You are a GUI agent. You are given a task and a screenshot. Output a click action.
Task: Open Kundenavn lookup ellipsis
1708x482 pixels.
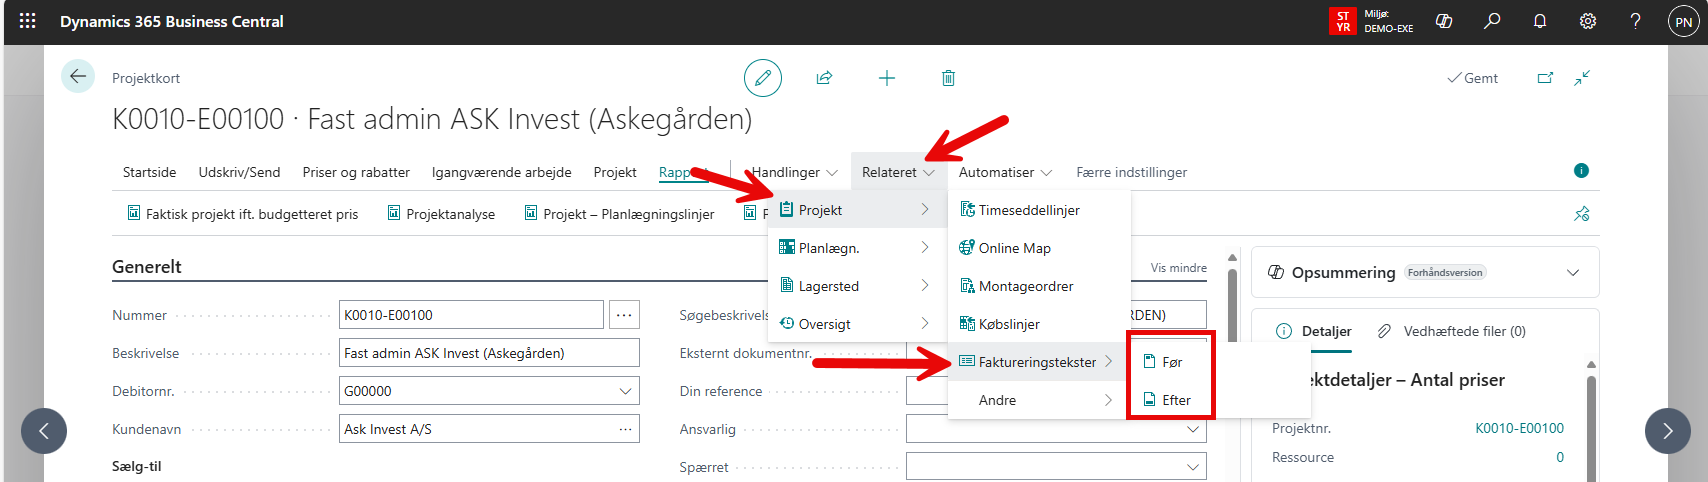click(x=625, y=429)
